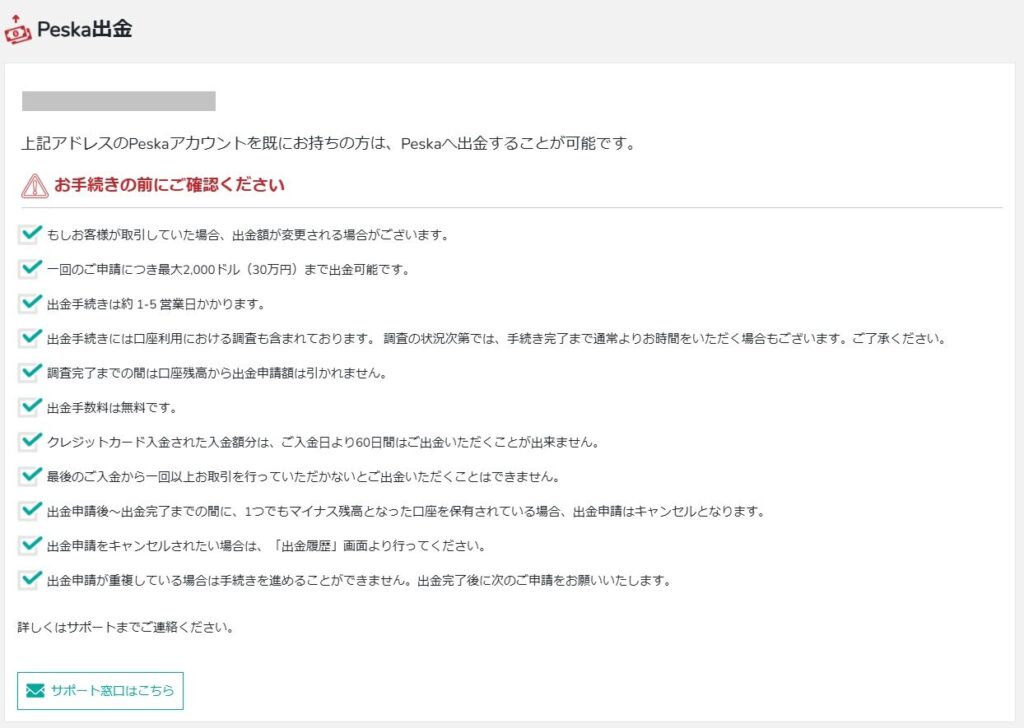The image size is (1024, 728).
Task: Click the redacted gray email address bar
Action: [x=118, y=101]
